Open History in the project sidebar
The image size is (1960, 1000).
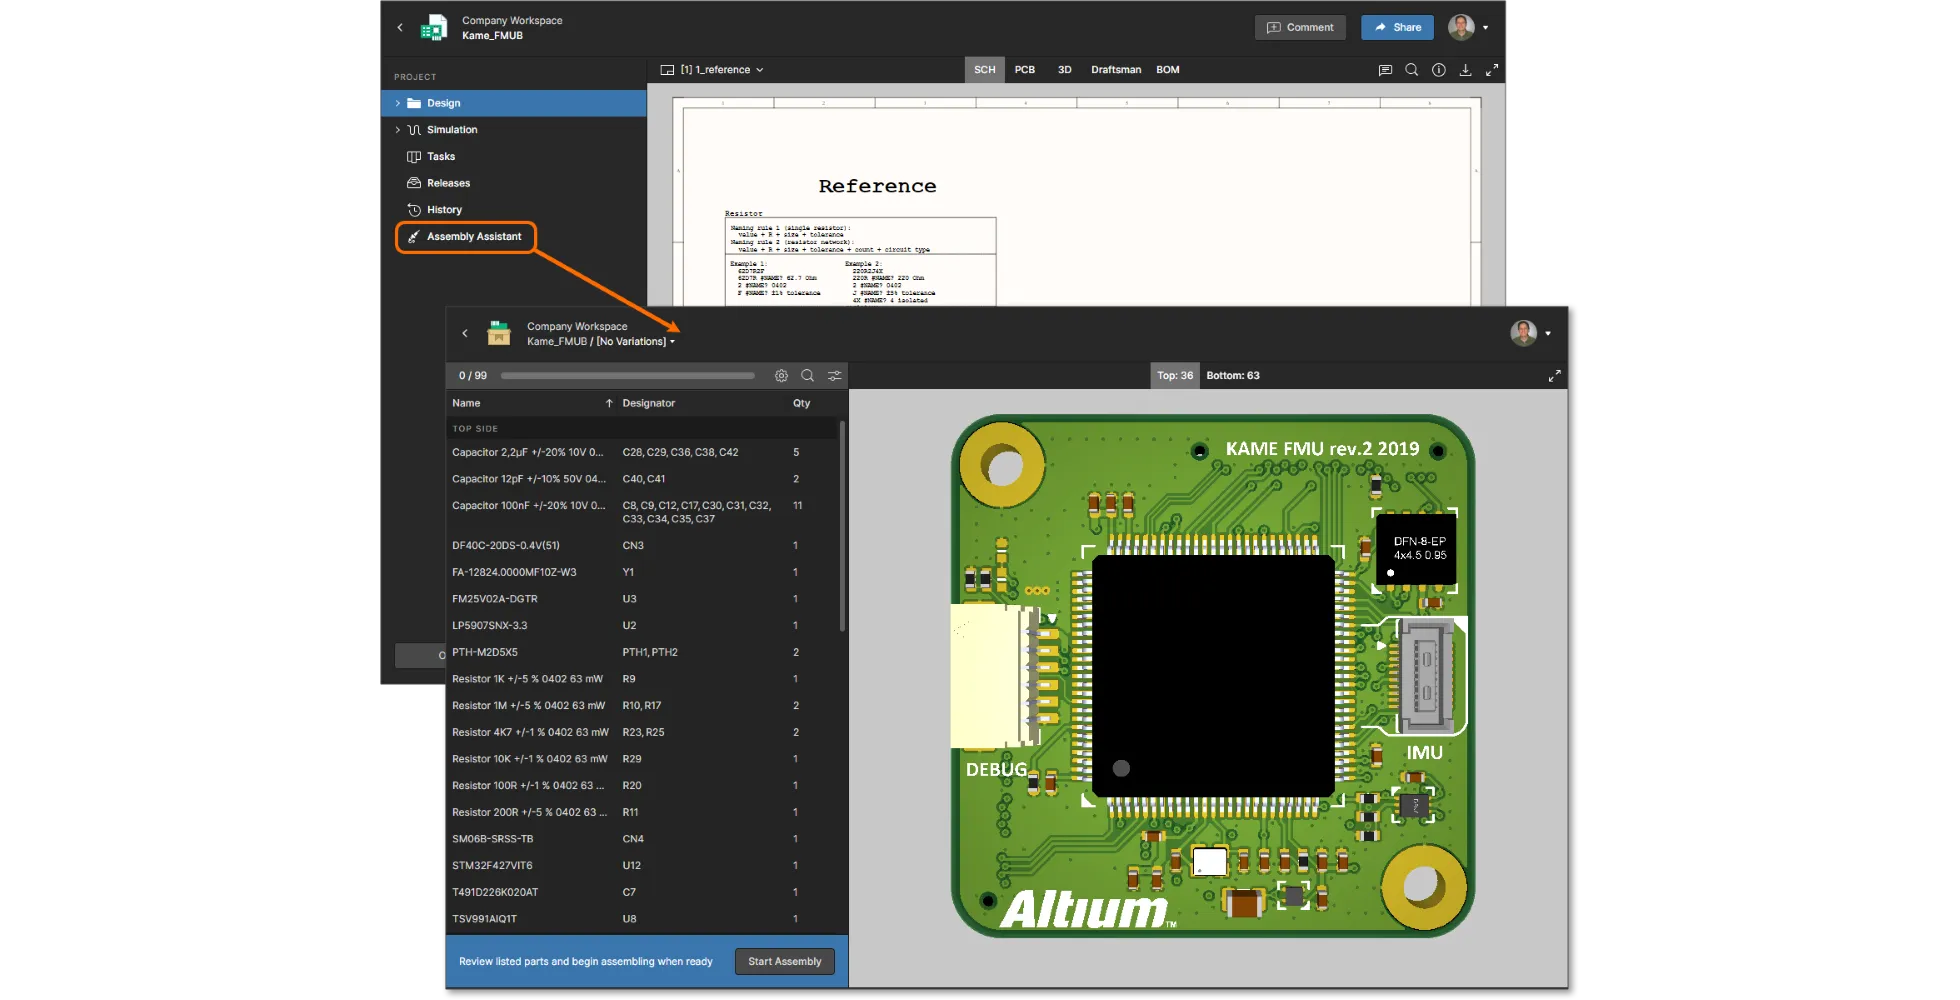(x=444, y=210)
